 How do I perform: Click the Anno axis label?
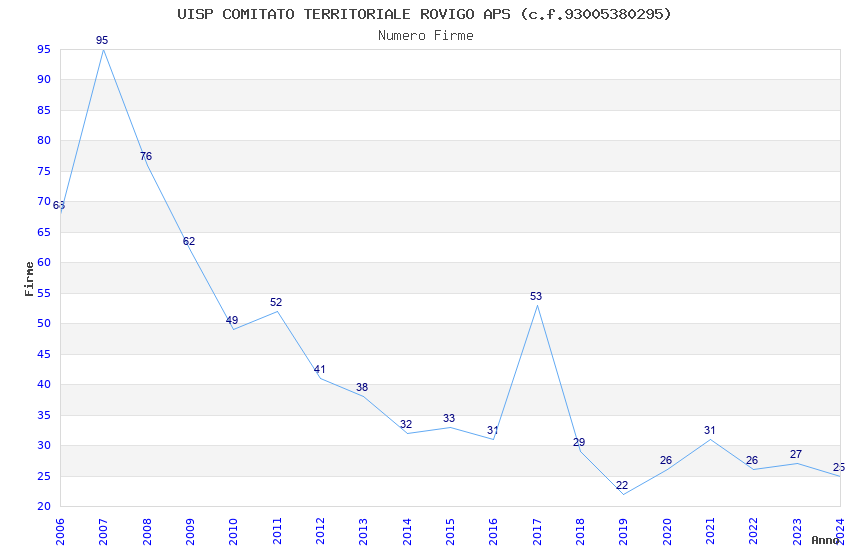coord(825,540)
